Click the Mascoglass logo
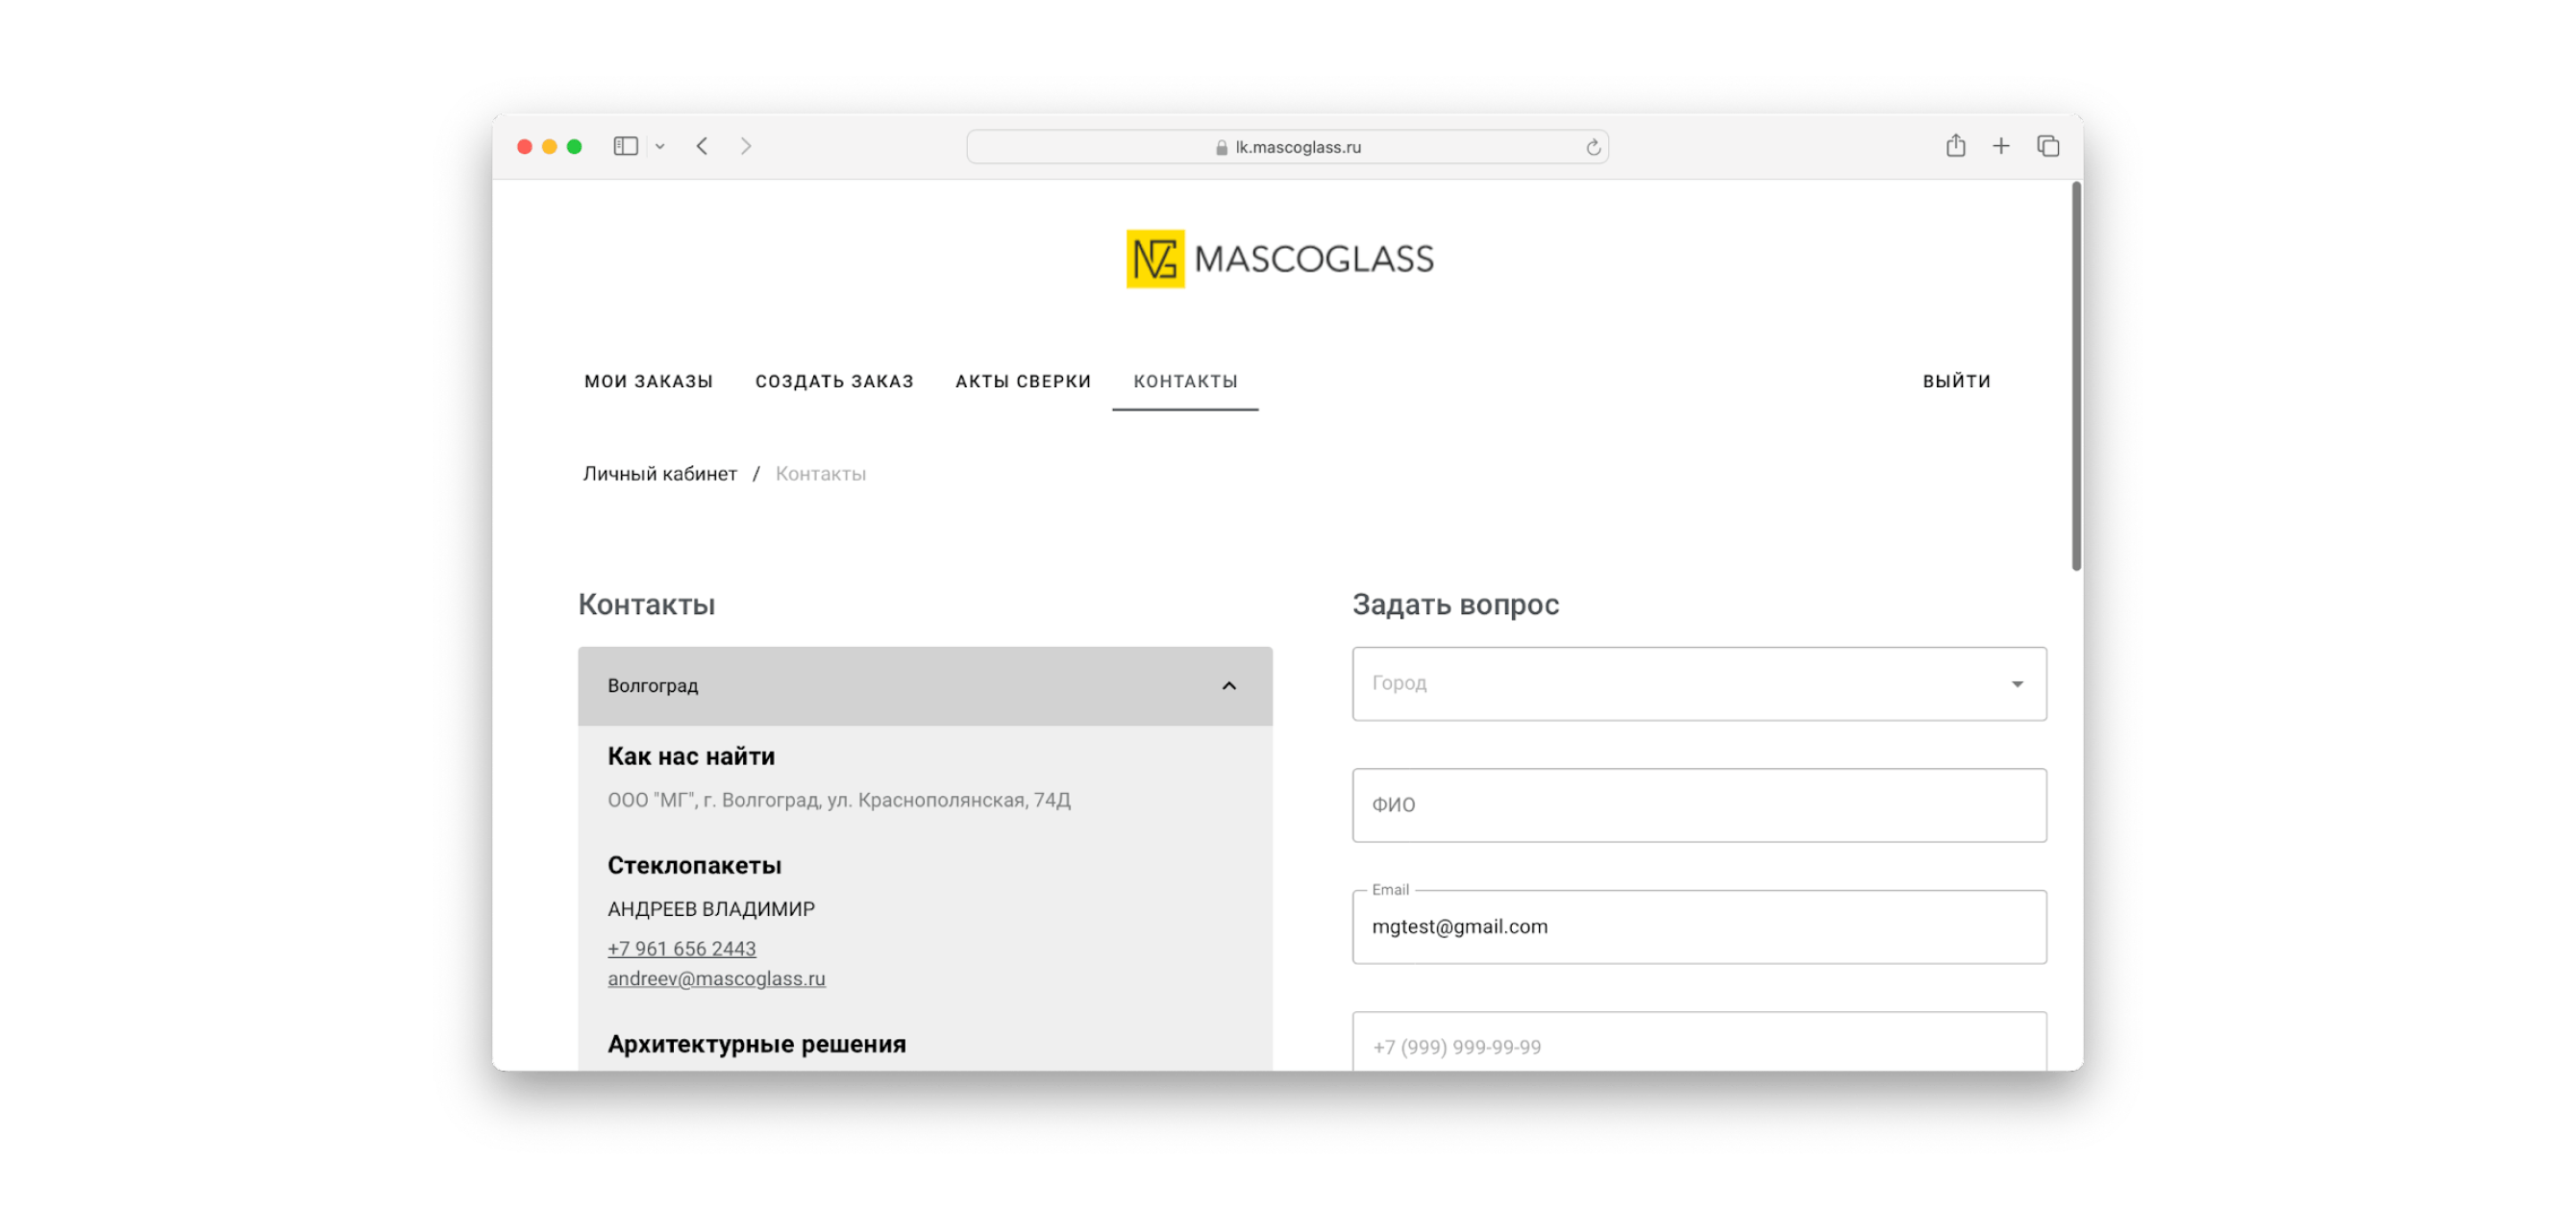The image size is (2576, 1211). 1280,259
